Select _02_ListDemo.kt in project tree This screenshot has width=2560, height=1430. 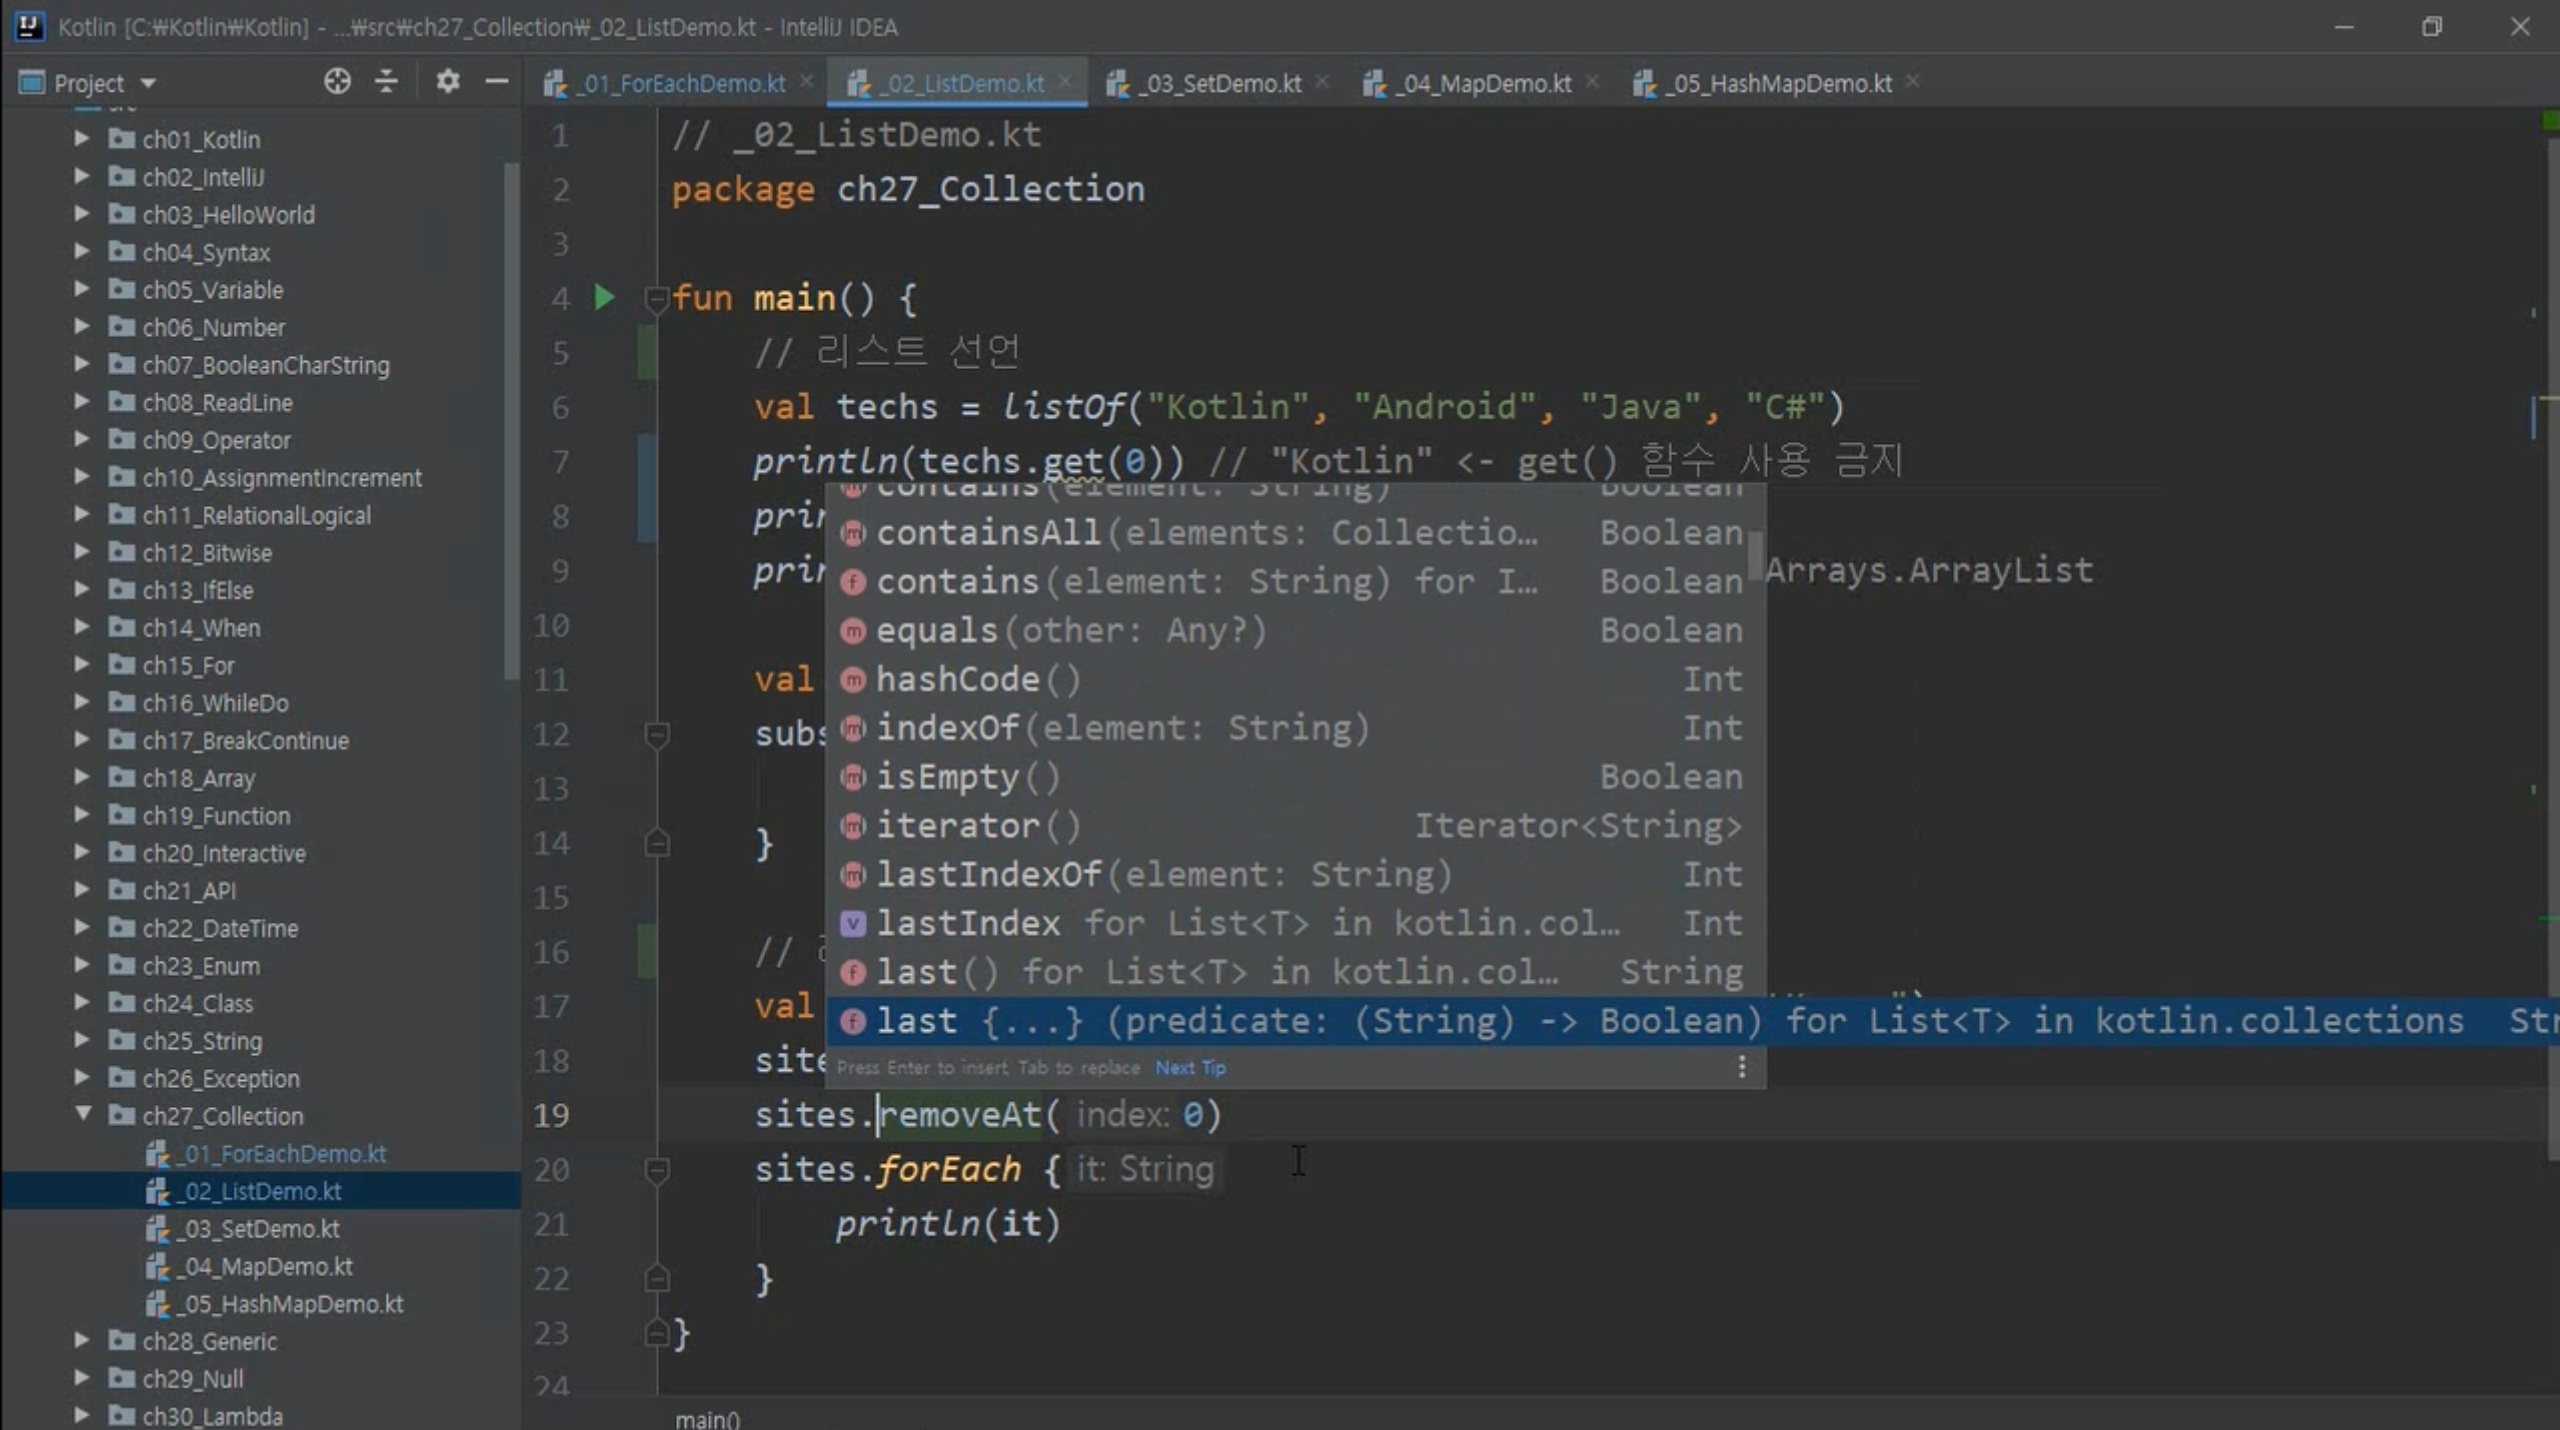(x=260, y=1191)
